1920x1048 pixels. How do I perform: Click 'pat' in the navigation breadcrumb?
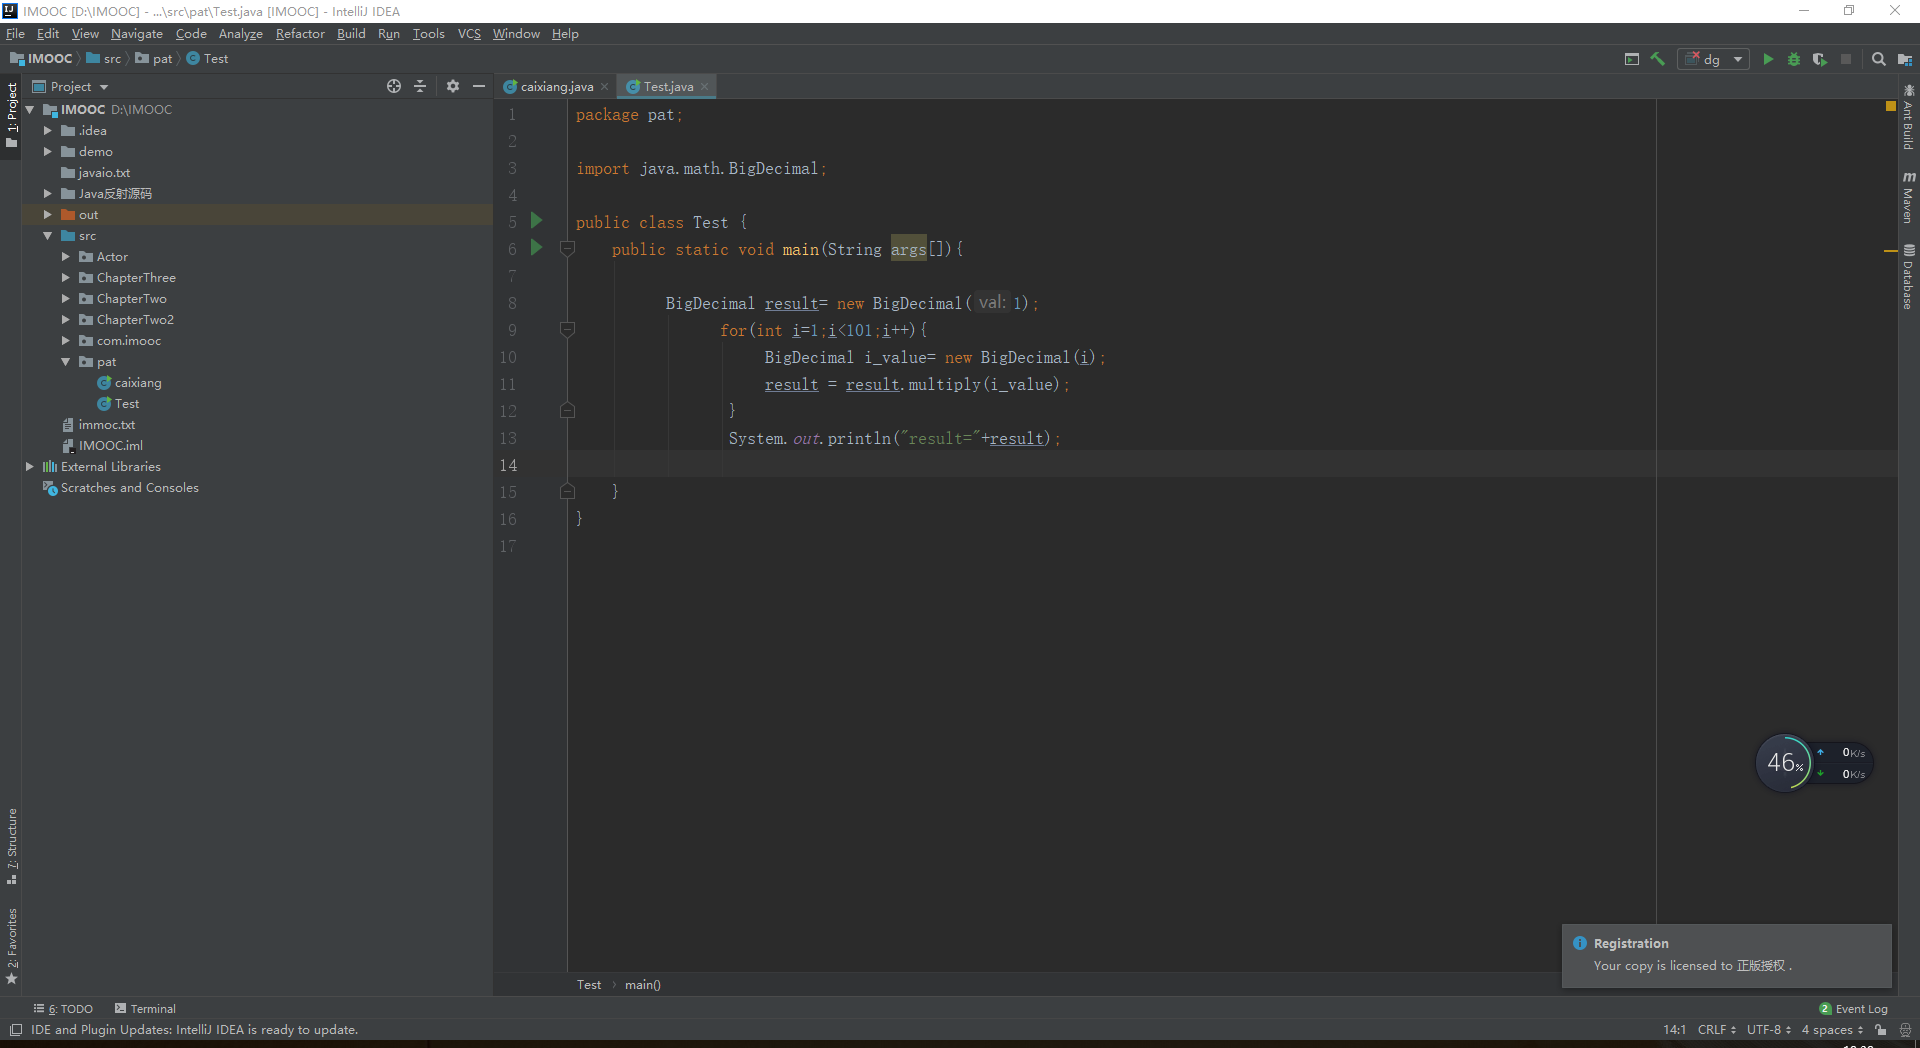[x=154, y=59]
